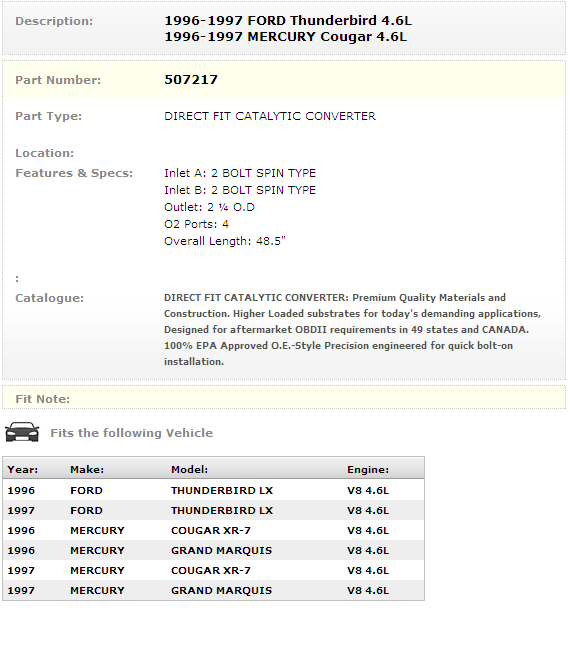The height and width of the screenshot is (659, 570).
Task: Click the 1996-1997 FORD Thunderbird 4.6L description line
Action: [x=288, y=21]
